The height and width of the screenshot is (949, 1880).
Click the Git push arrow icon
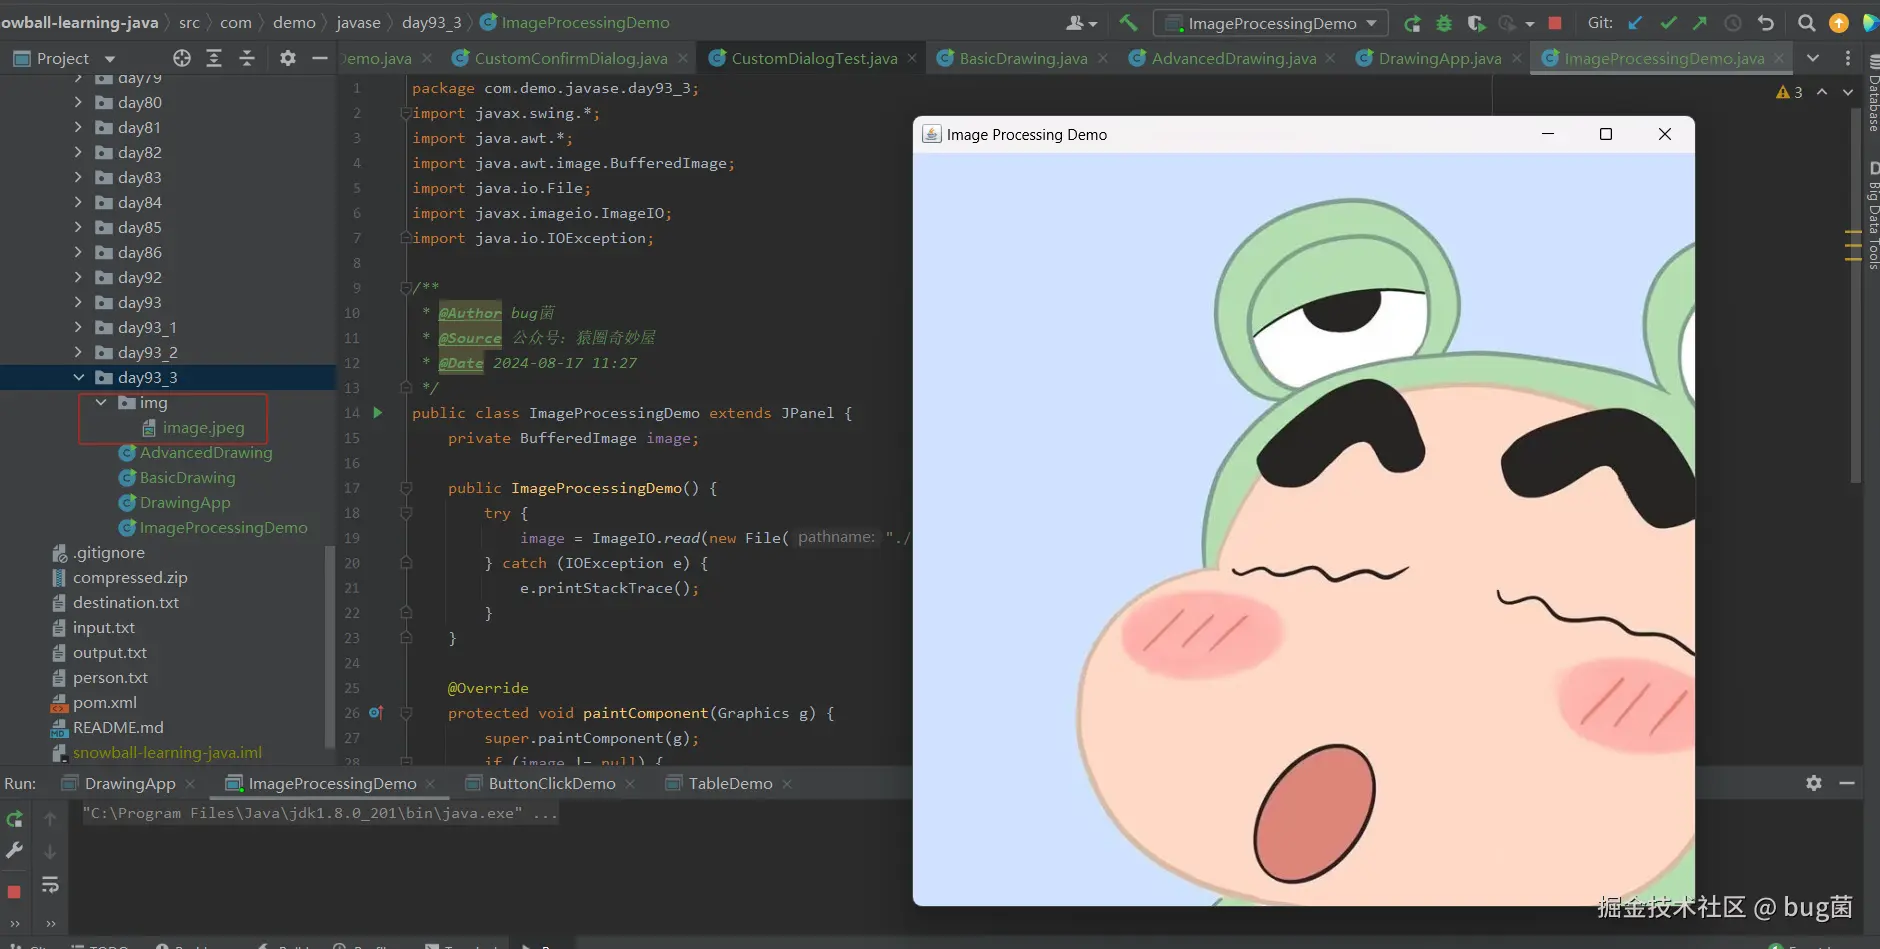pyautogui.click(x=1700, y=23)
